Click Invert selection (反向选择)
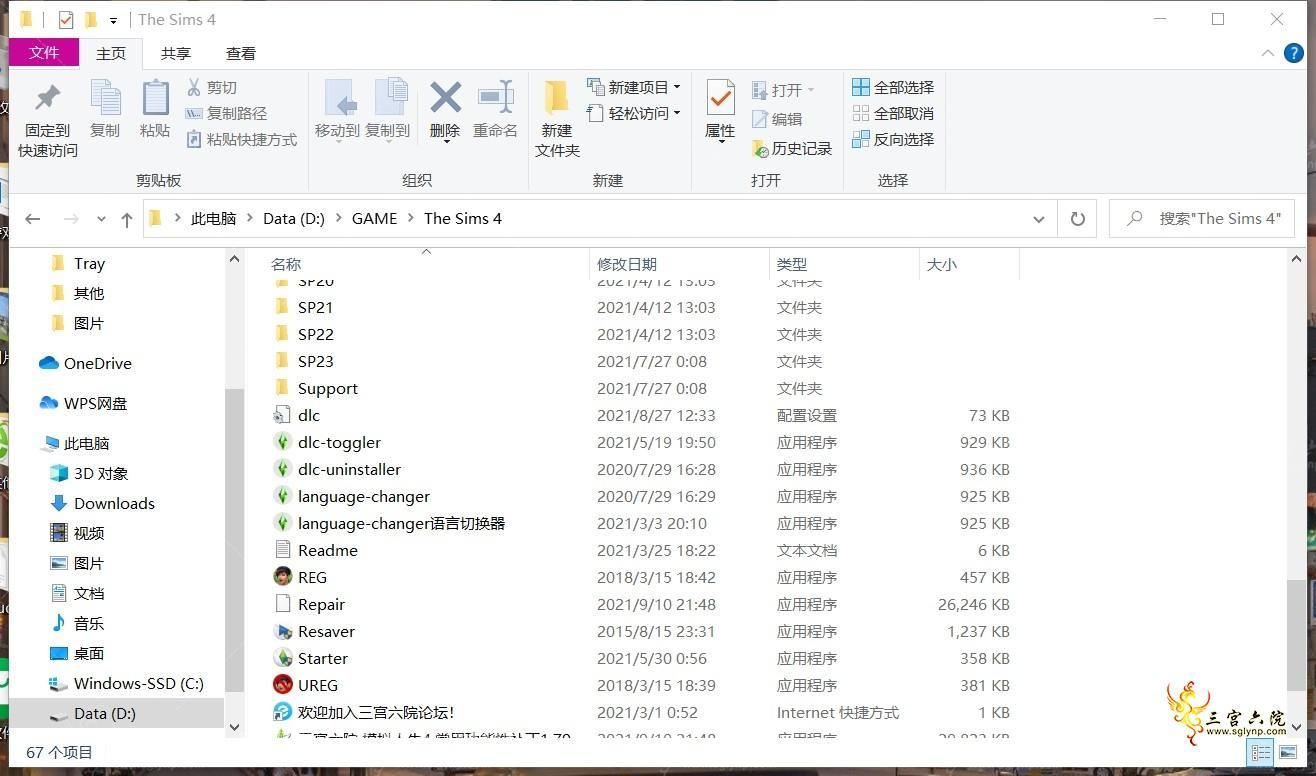Screen dimensions: 1316x776 (893, 140)
